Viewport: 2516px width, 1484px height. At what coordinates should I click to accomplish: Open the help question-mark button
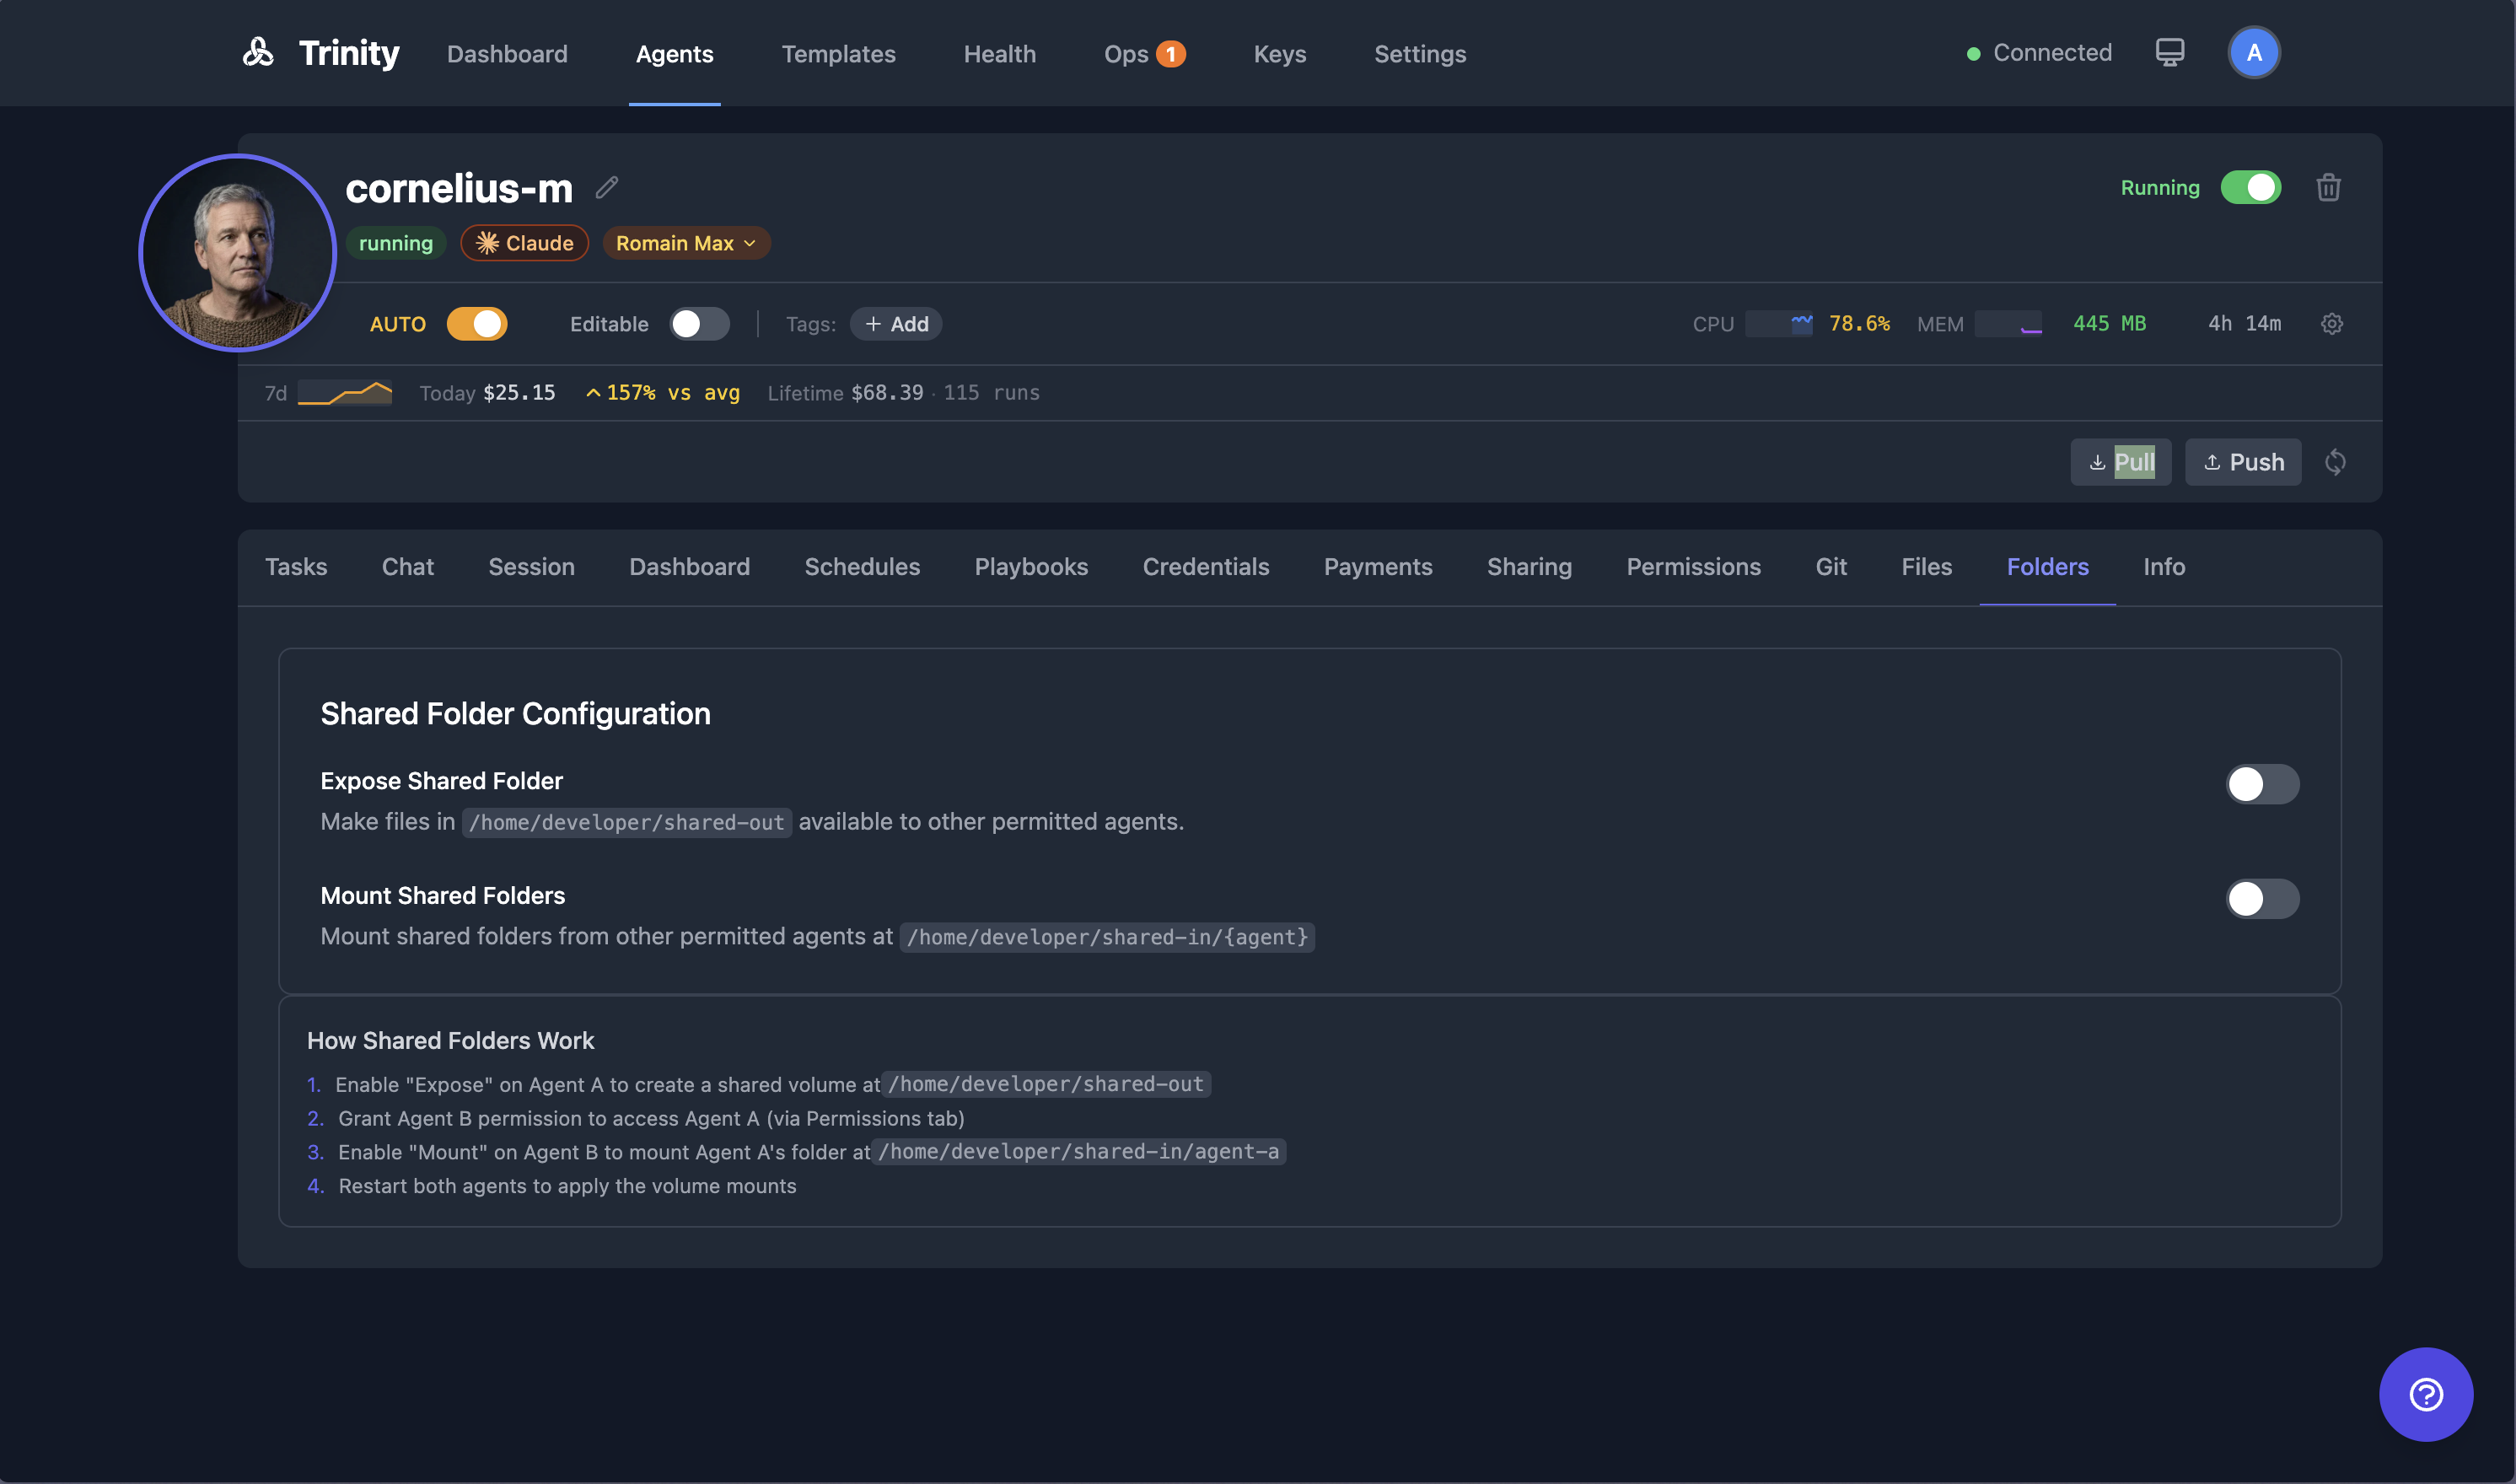point(2426,1394)
